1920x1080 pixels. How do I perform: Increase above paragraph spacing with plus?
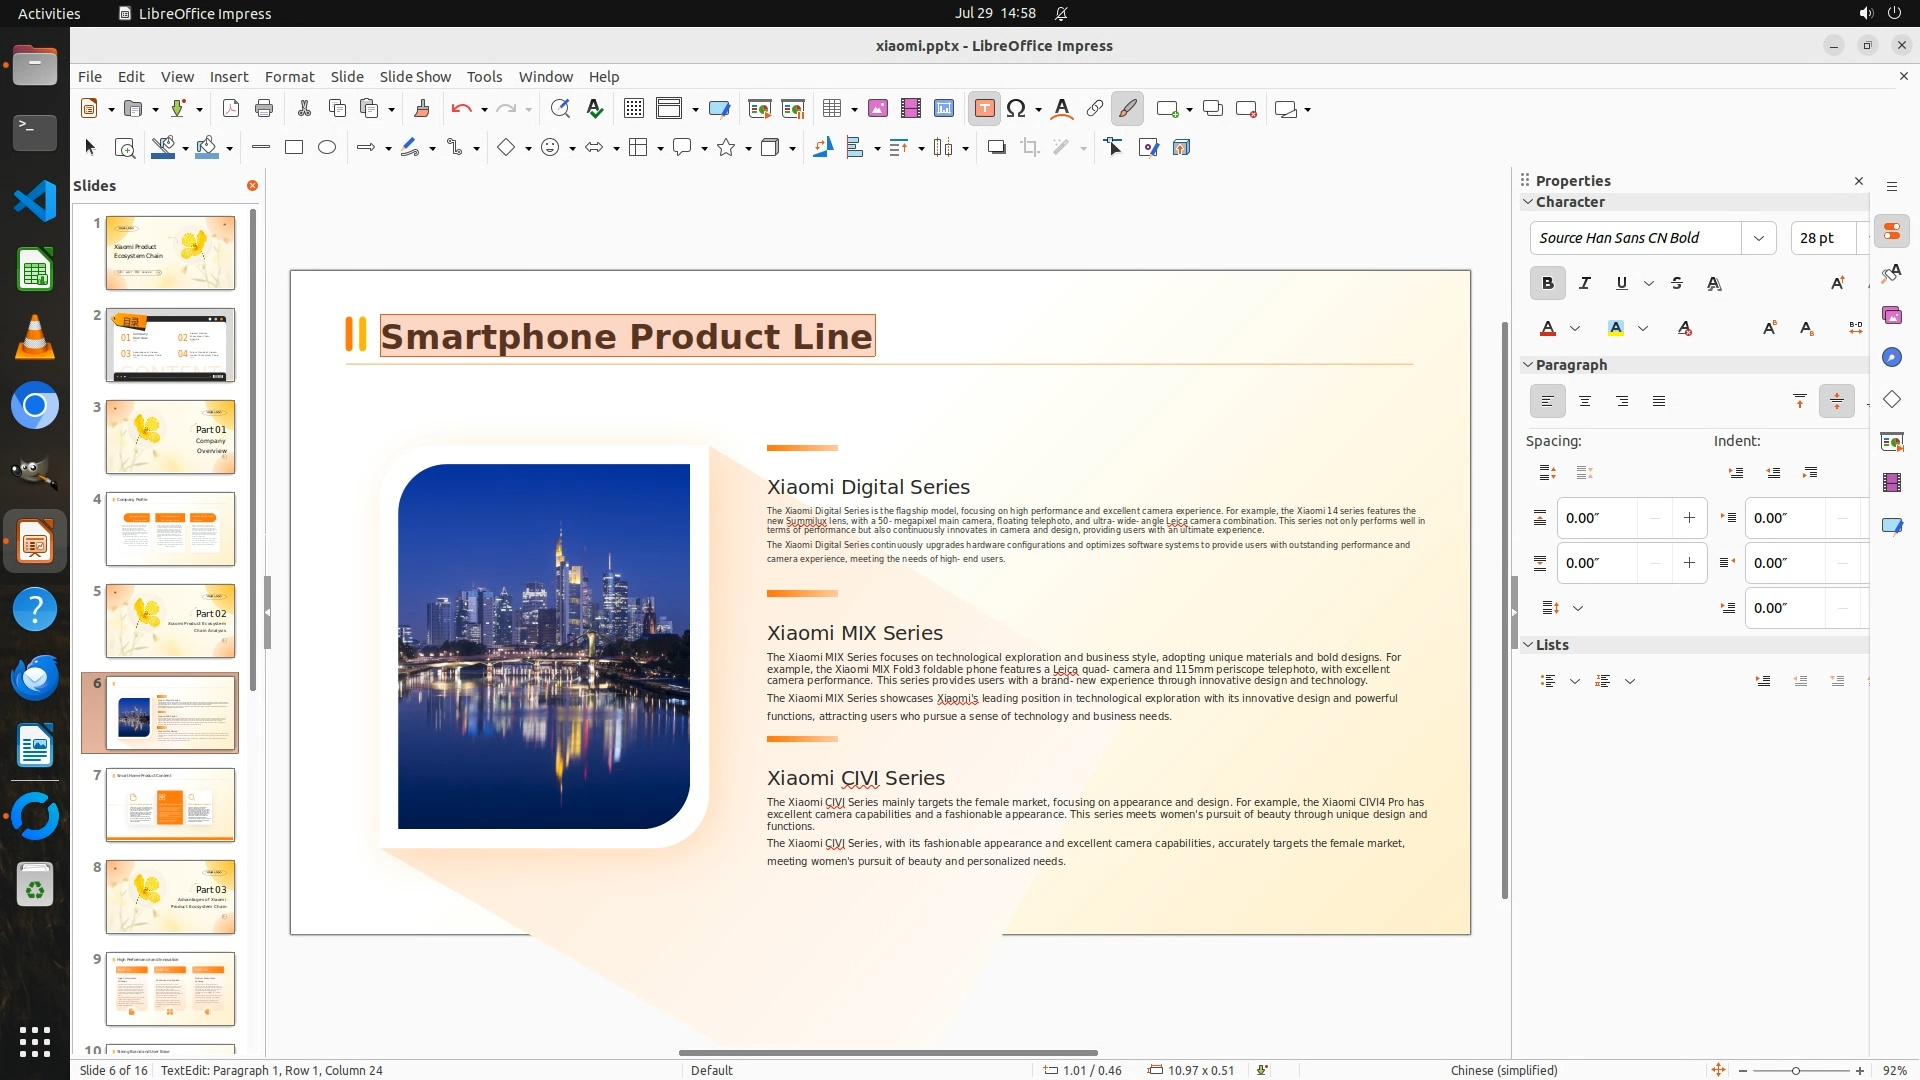(1689, 518)
